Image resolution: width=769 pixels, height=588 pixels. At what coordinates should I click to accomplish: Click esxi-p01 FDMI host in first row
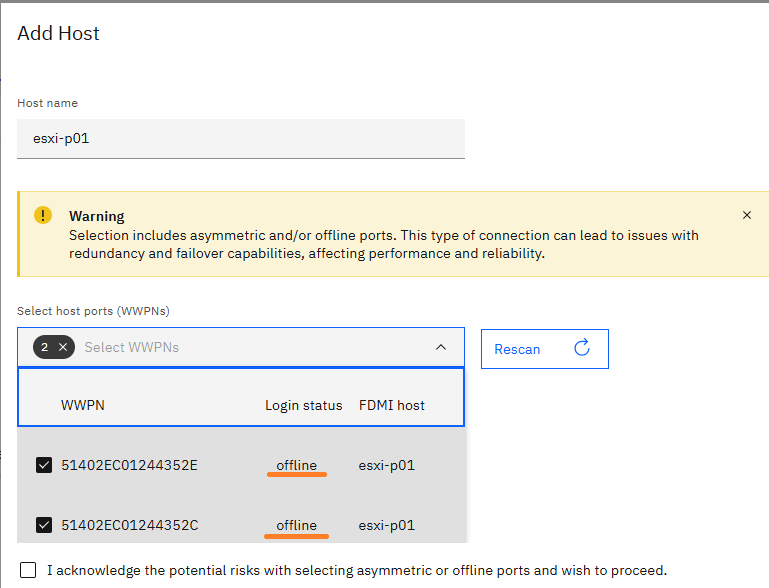pyautogui.click(x=387, y=465)
